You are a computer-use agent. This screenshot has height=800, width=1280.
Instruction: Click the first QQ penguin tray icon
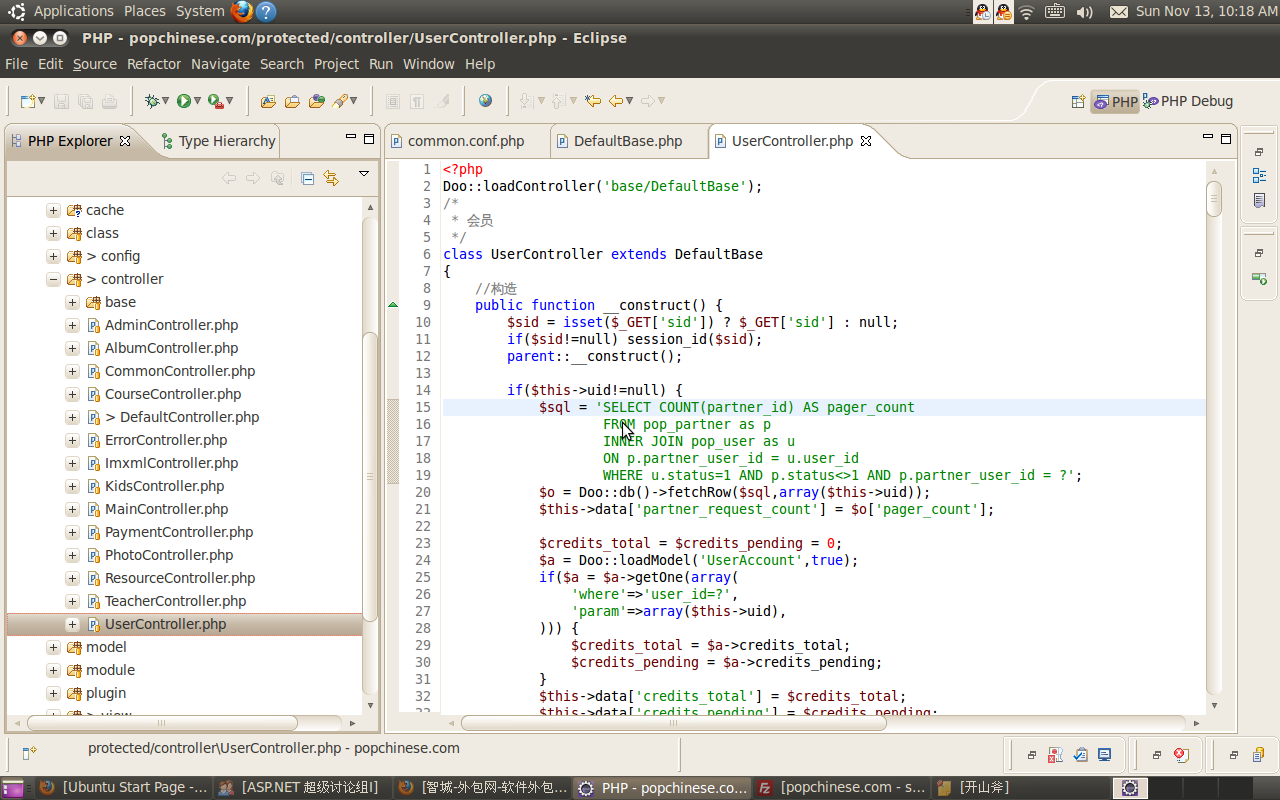click(x=983, y=12)
